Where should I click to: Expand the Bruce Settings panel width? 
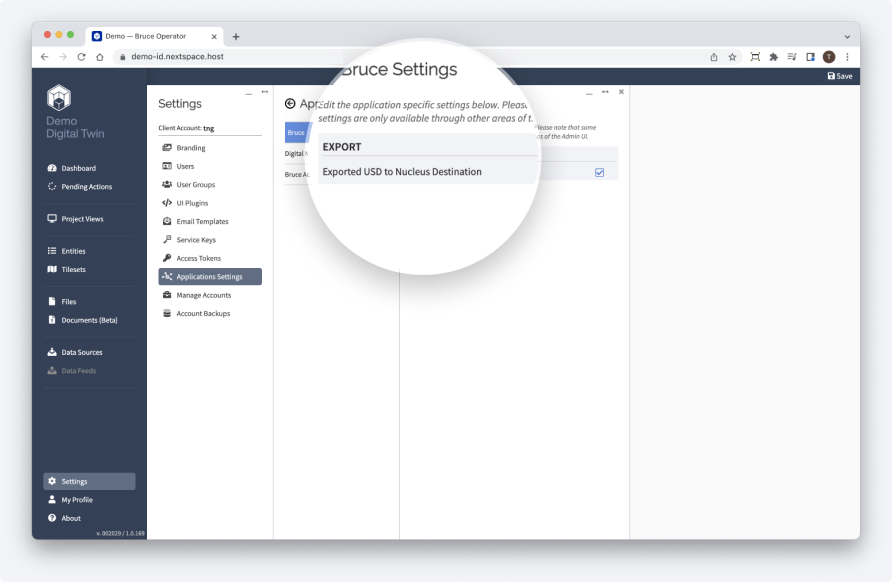tap(605, 92)
